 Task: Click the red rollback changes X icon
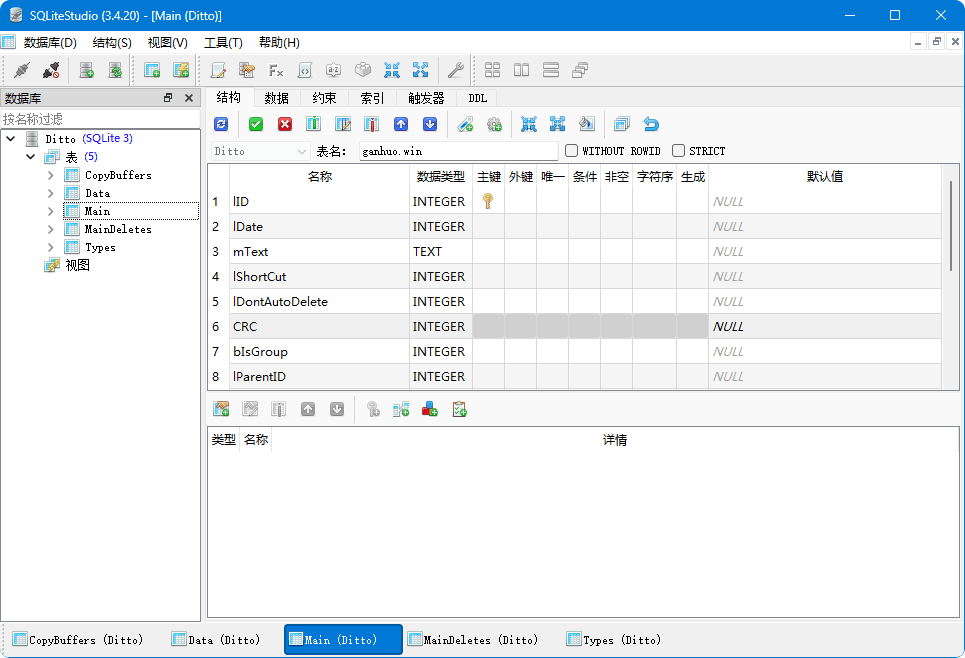285,124
